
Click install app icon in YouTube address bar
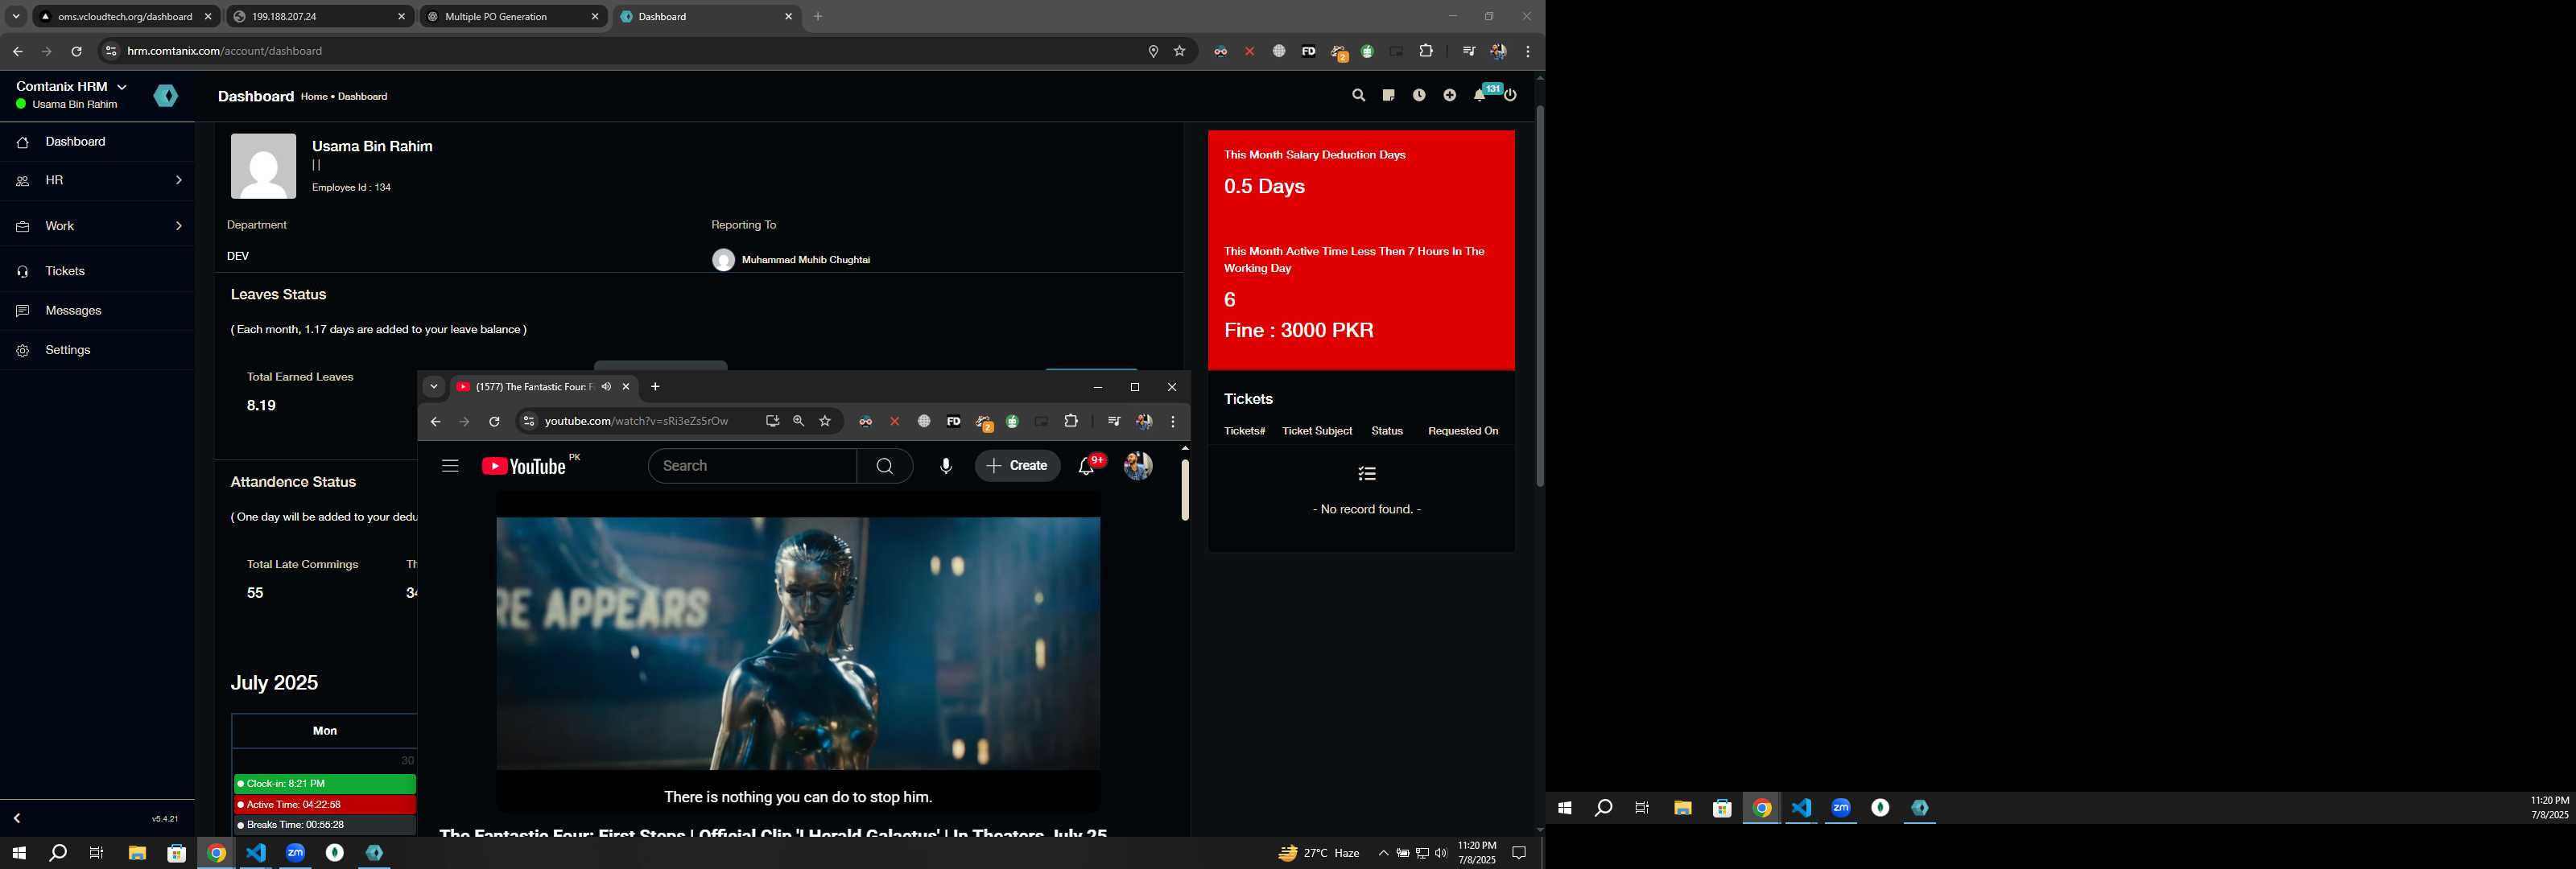[772, 422]
